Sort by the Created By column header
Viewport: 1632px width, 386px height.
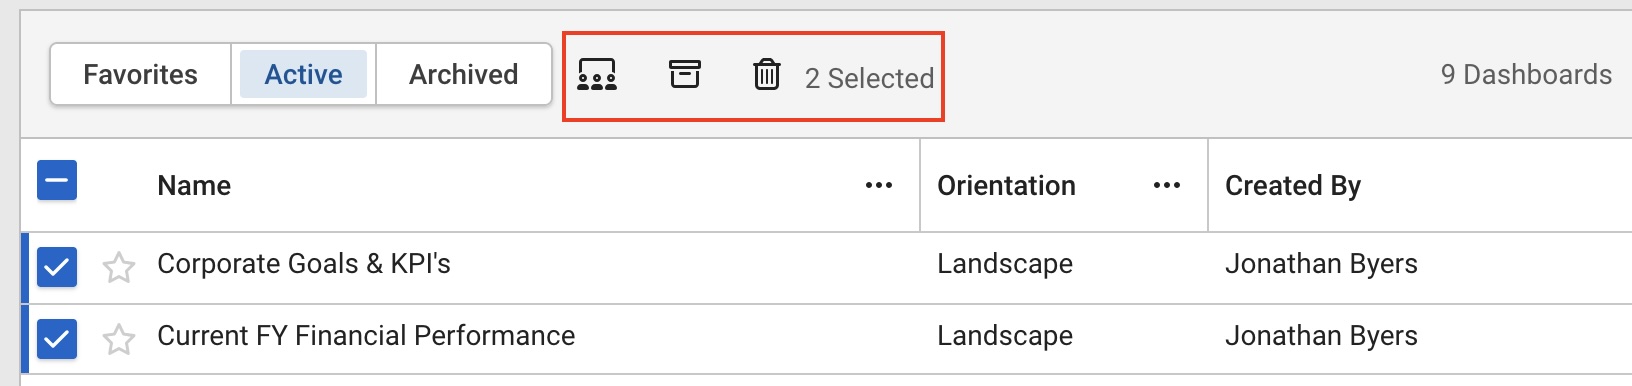tap(1293, 186)
